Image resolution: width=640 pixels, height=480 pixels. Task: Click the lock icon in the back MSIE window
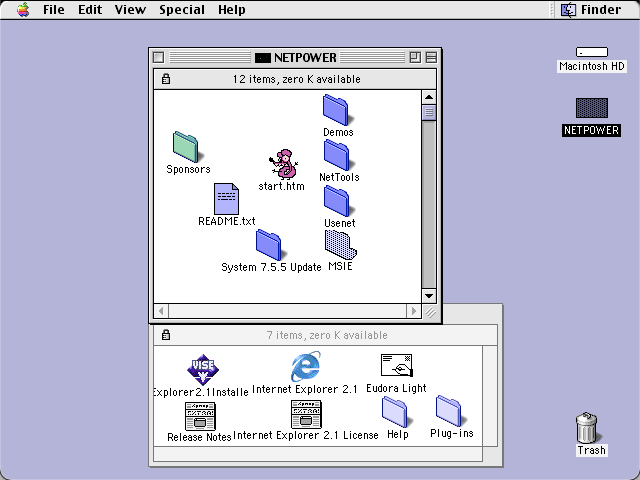(166, 335)
